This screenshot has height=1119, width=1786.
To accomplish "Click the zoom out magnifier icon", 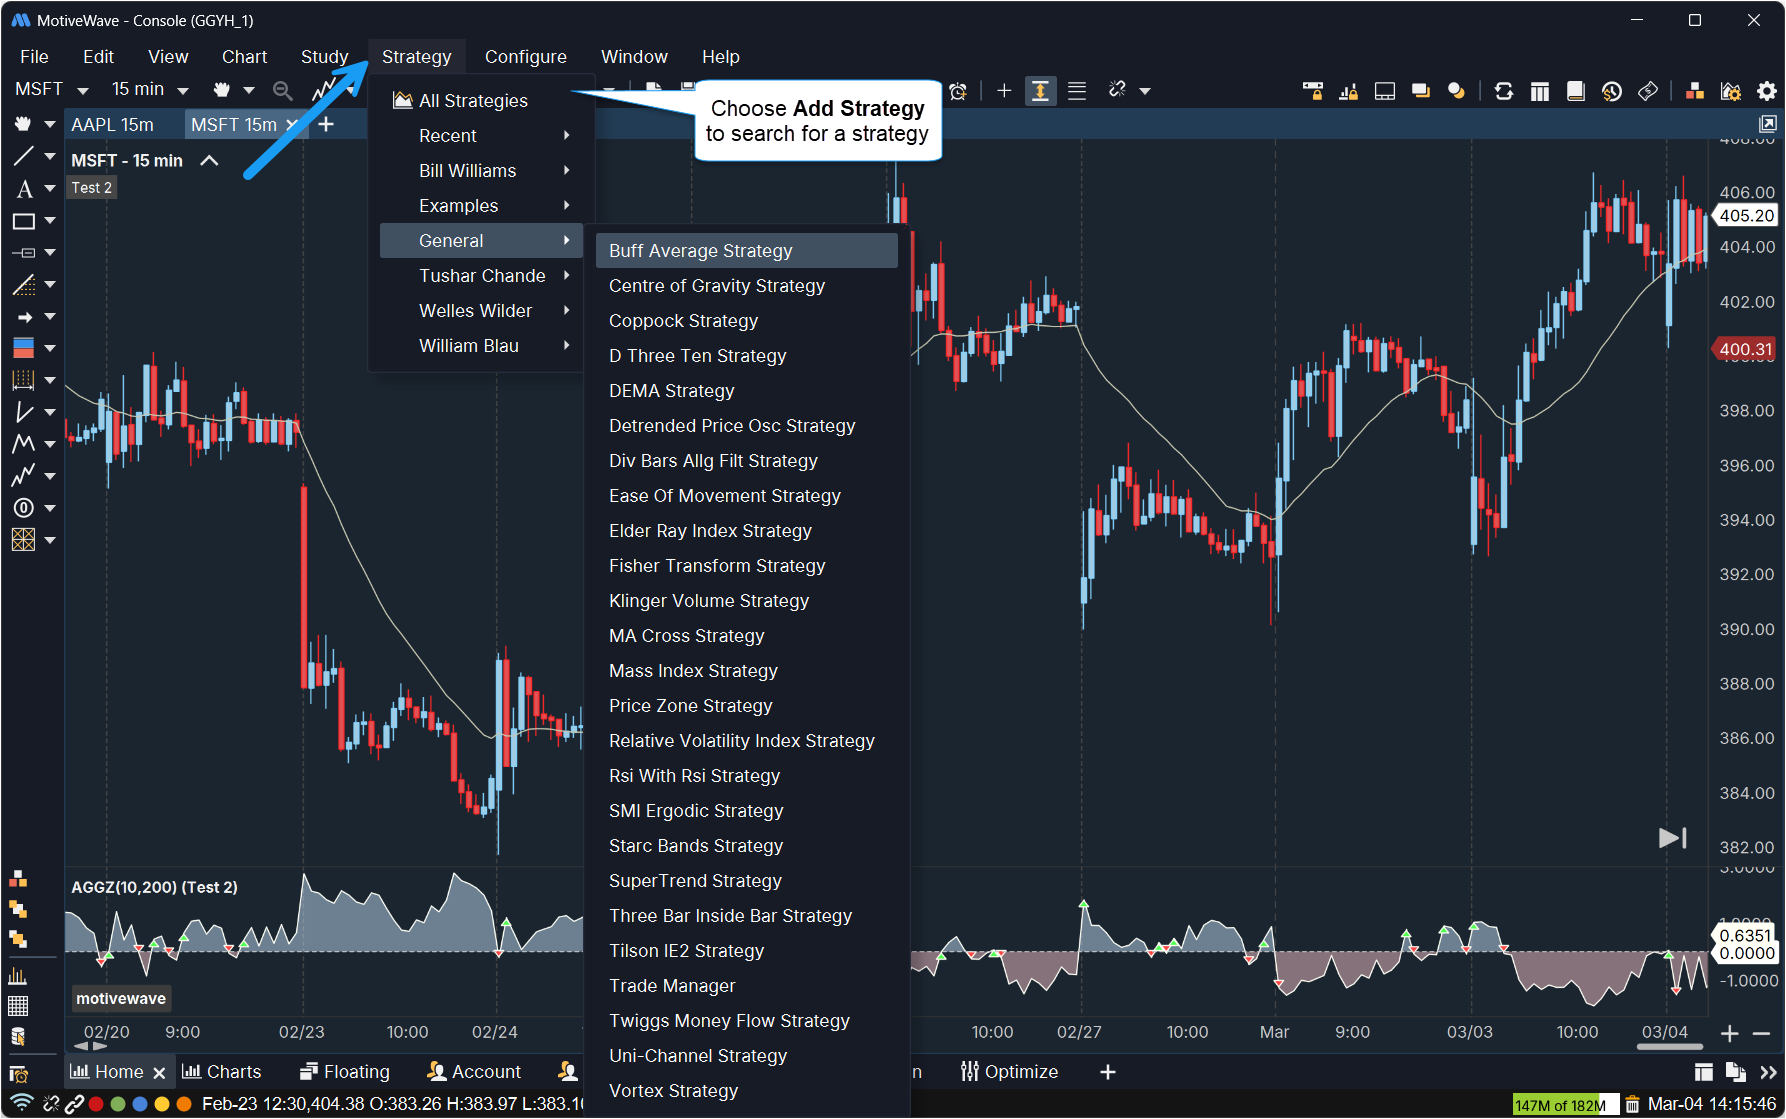I will [283, 91].
